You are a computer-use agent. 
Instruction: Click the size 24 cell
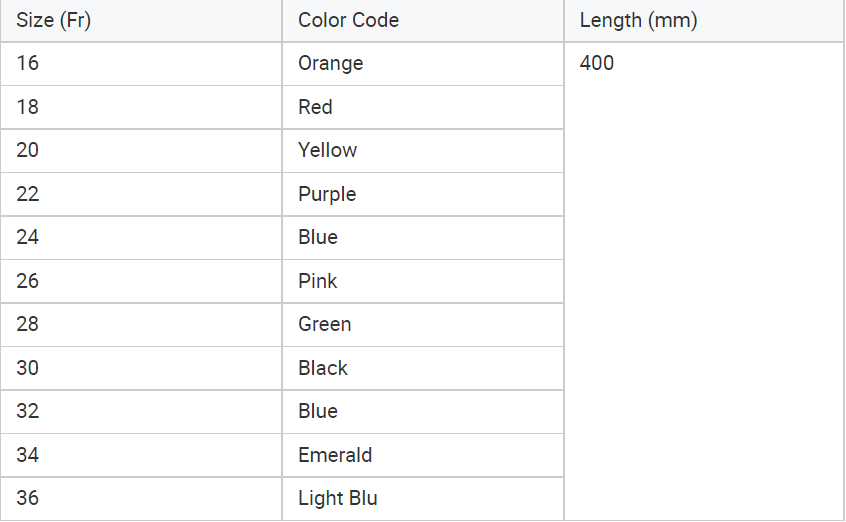coord(141,238)
